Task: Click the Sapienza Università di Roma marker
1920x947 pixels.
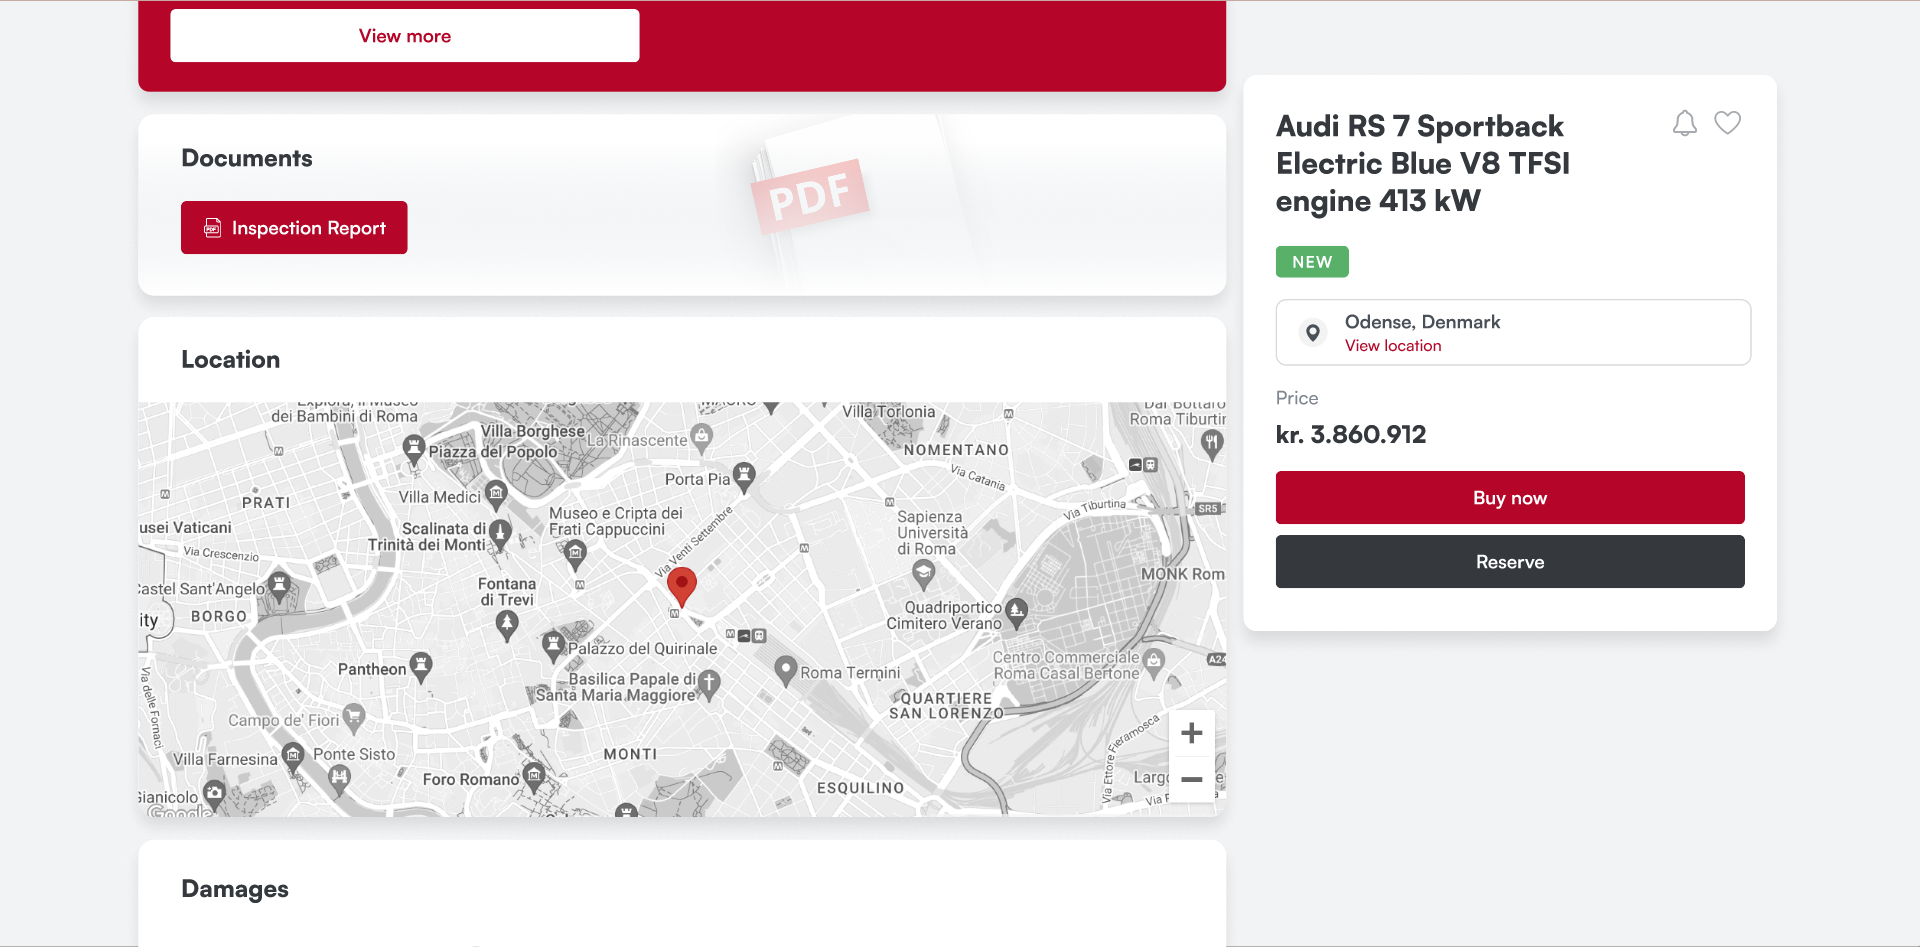Action: pos(924,574)
